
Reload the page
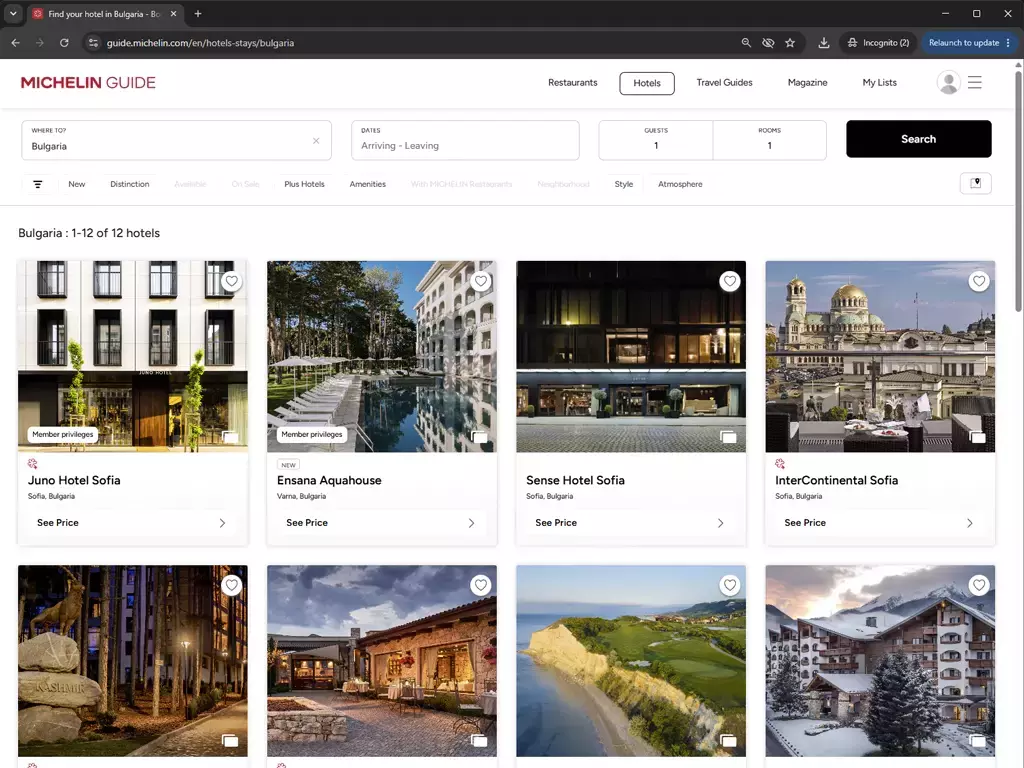click(x=64, y=43)
